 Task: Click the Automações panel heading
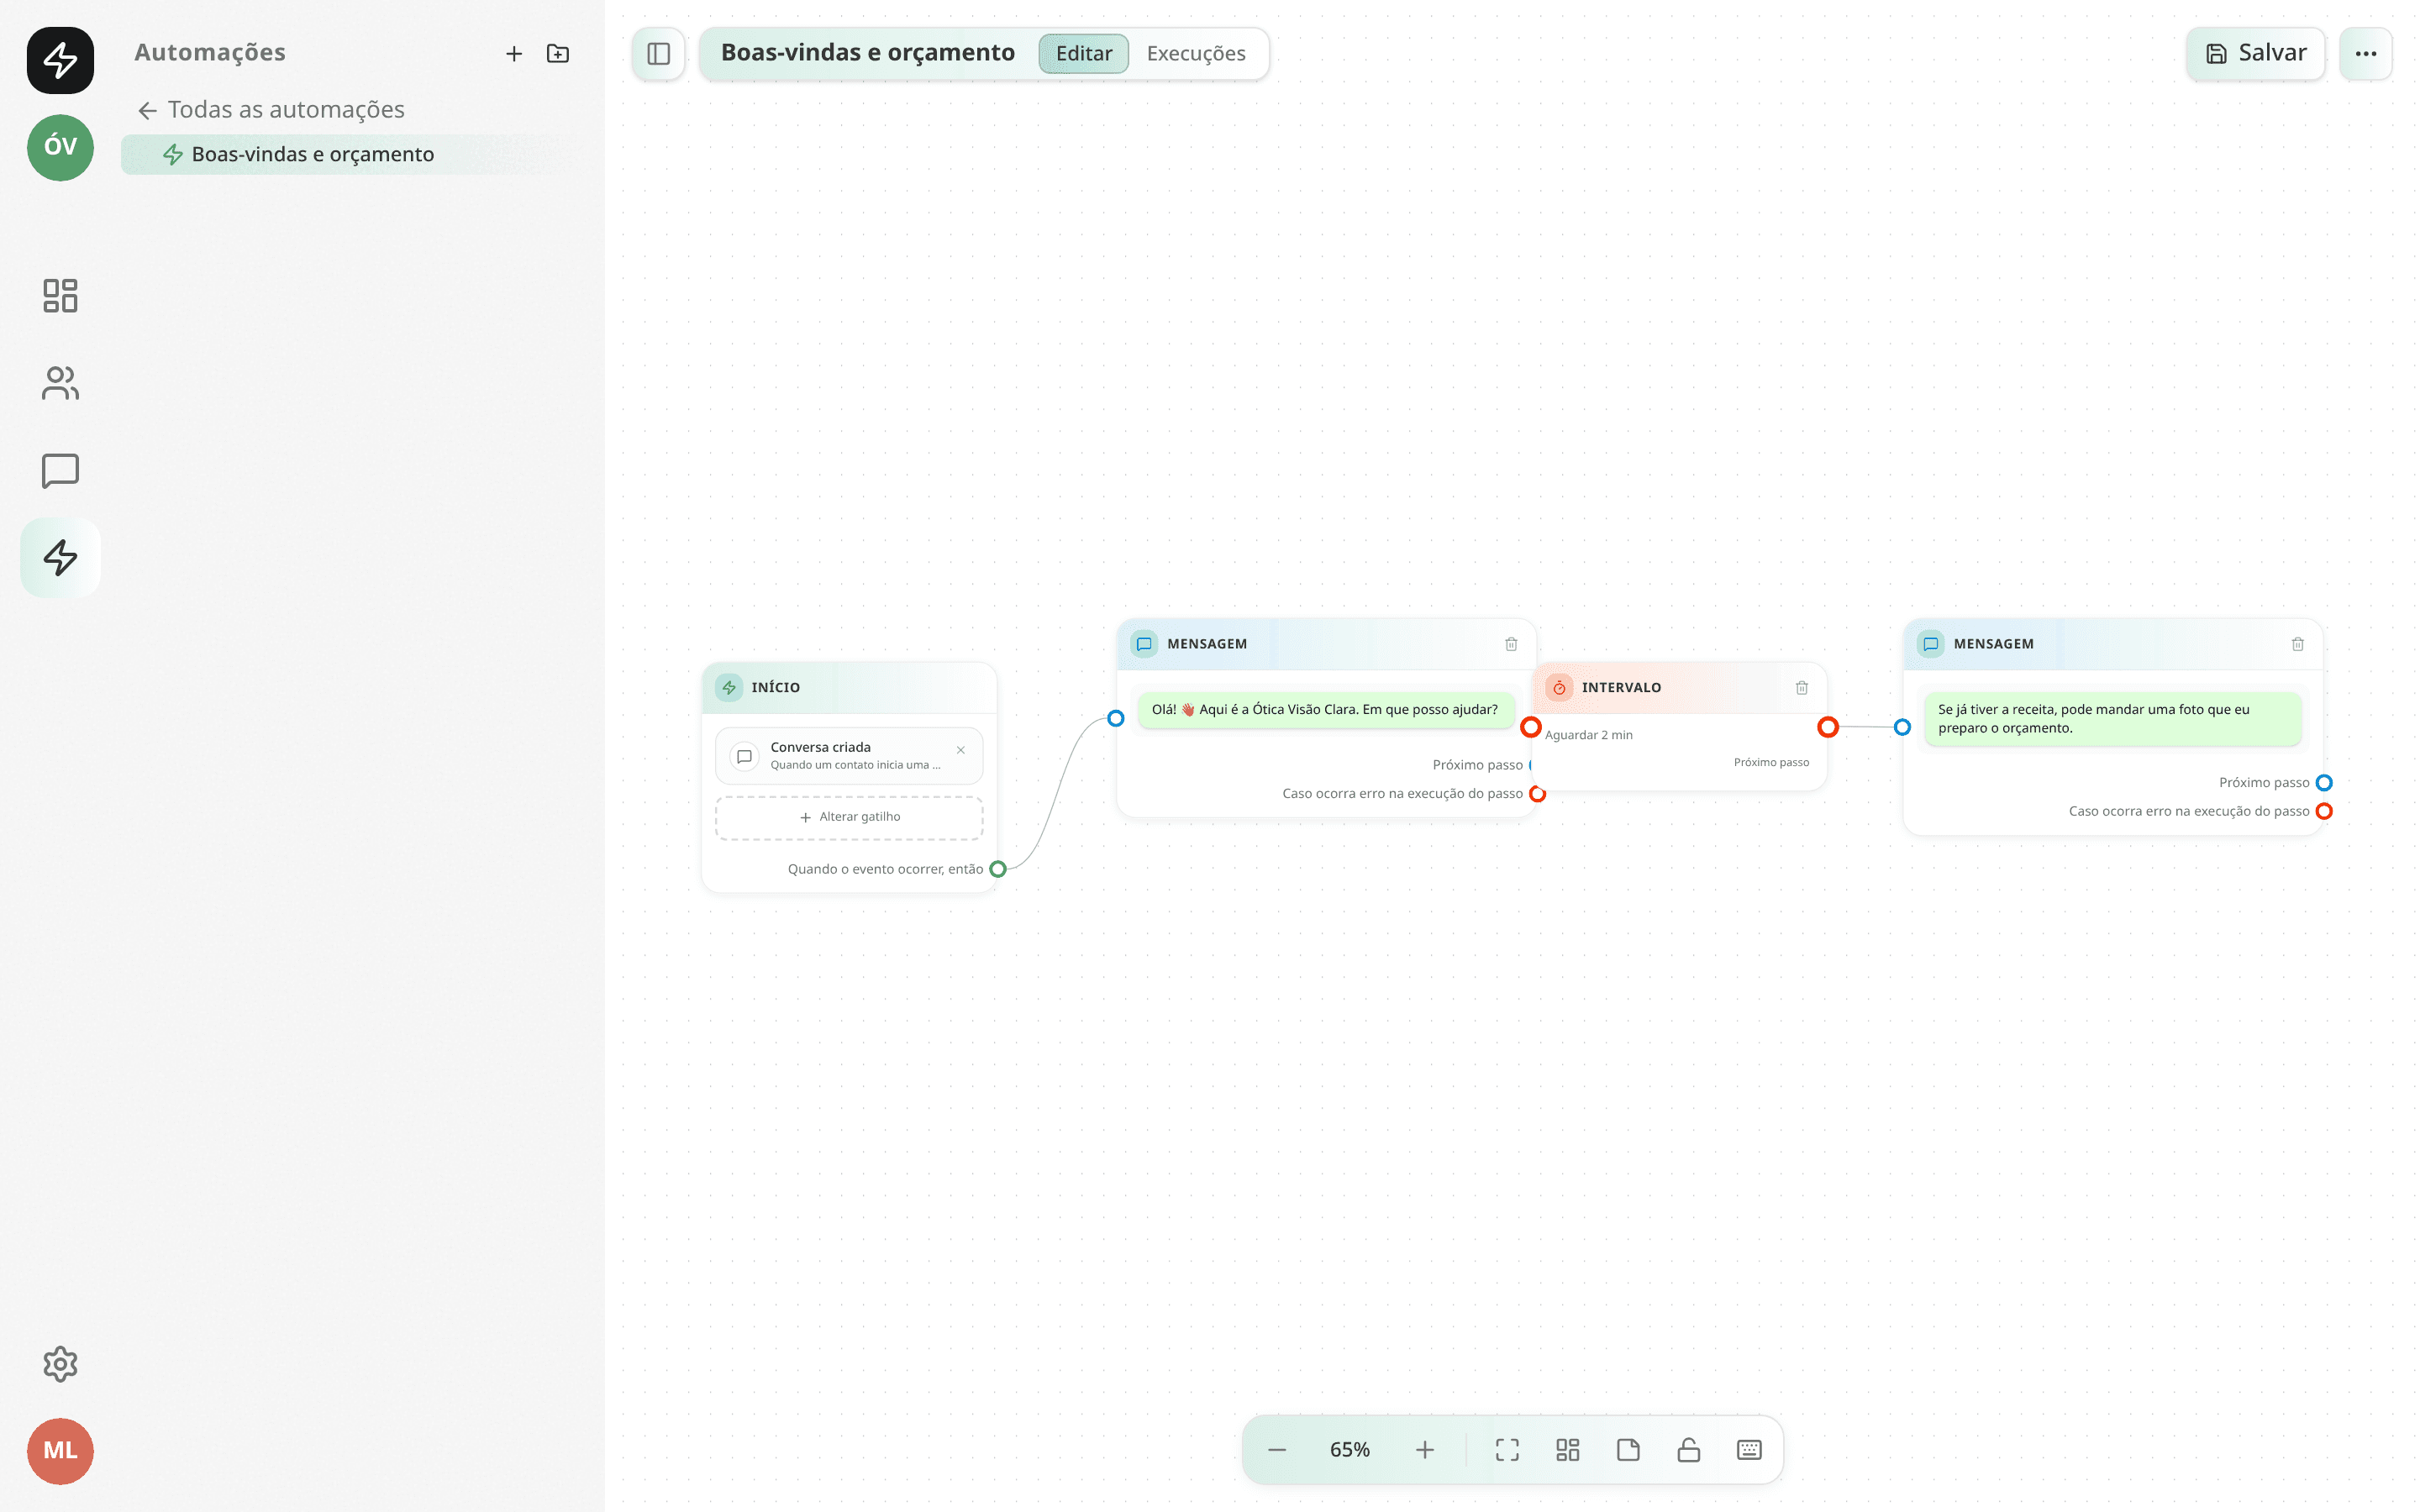pyautogui.click(x=210, y=53)
